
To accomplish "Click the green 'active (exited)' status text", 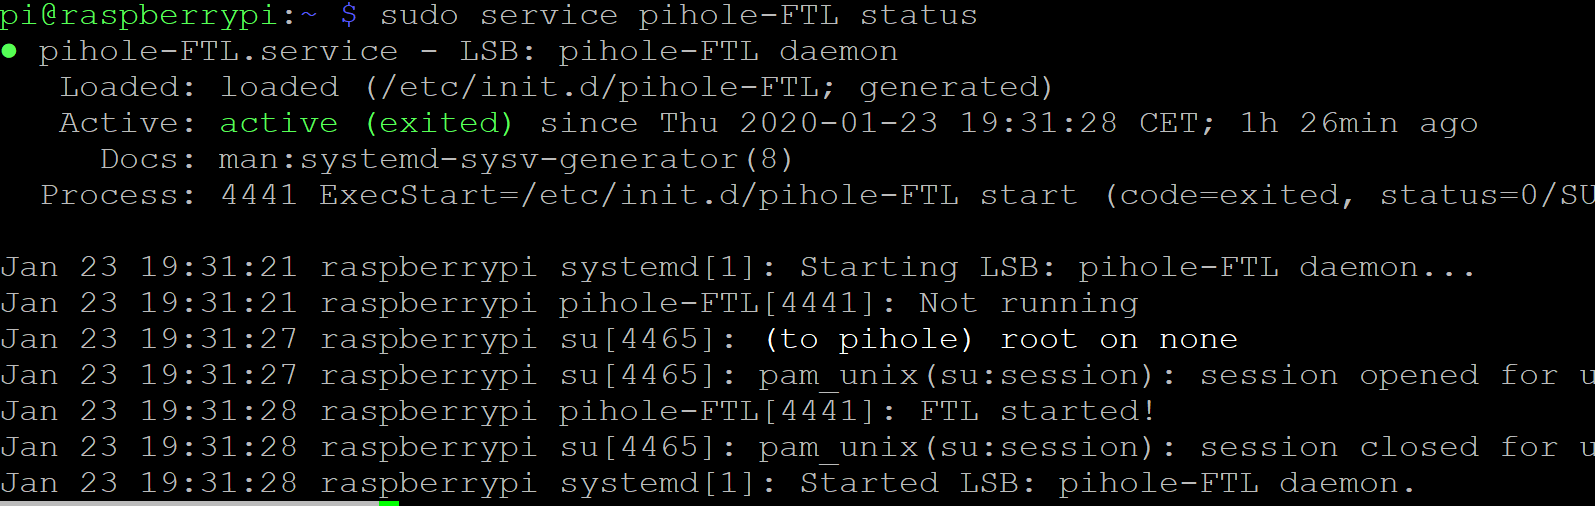I will [x=366, y=123].
